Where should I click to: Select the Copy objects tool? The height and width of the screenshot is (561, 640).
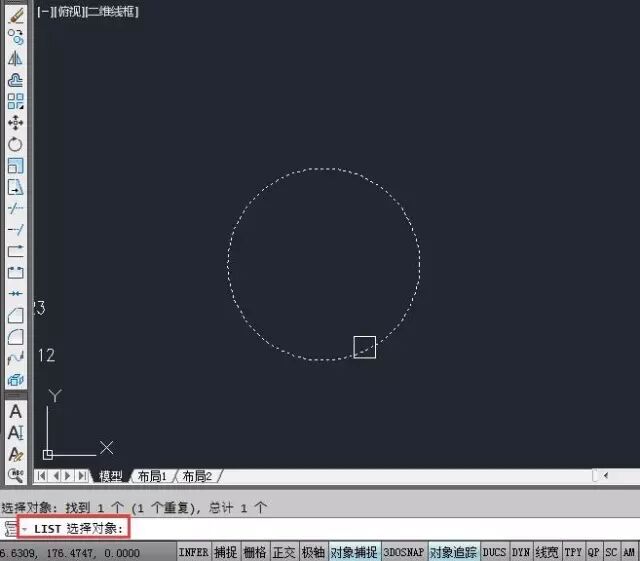[16, 38]
